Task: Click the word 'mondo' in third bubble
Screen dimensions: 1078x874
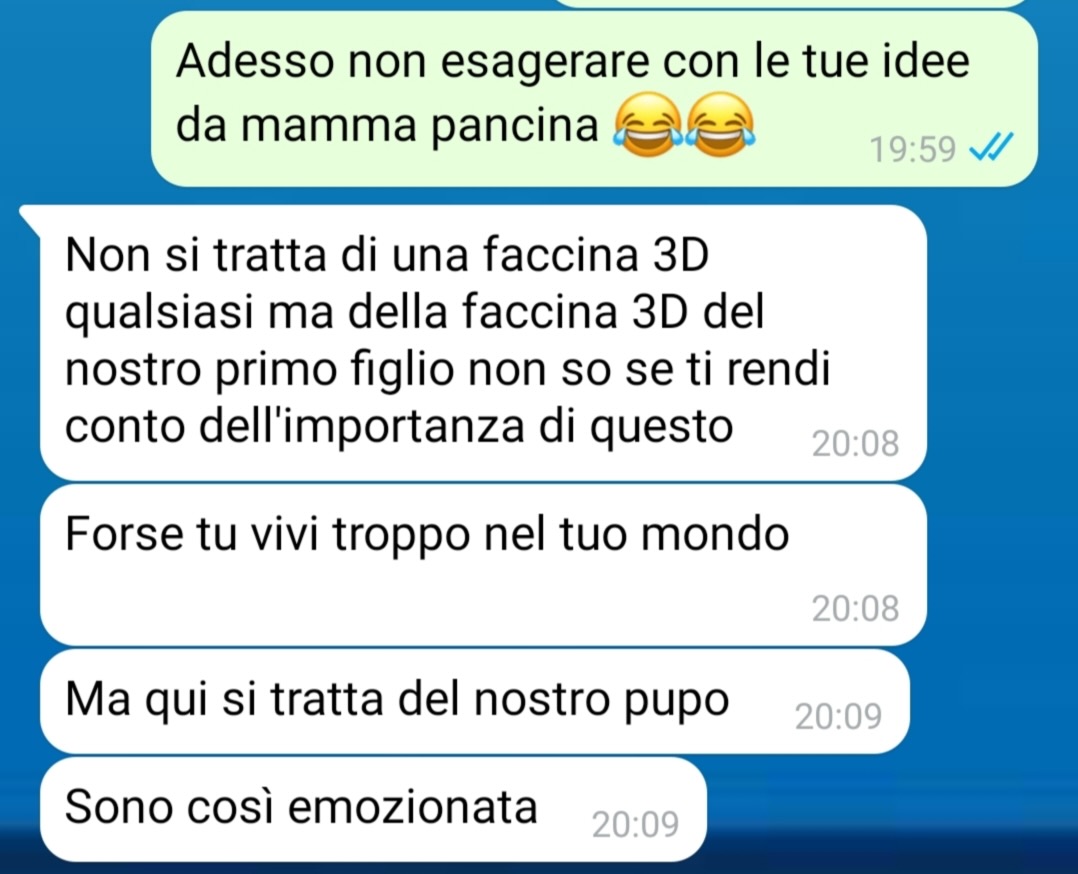Action: click(715, 534)
